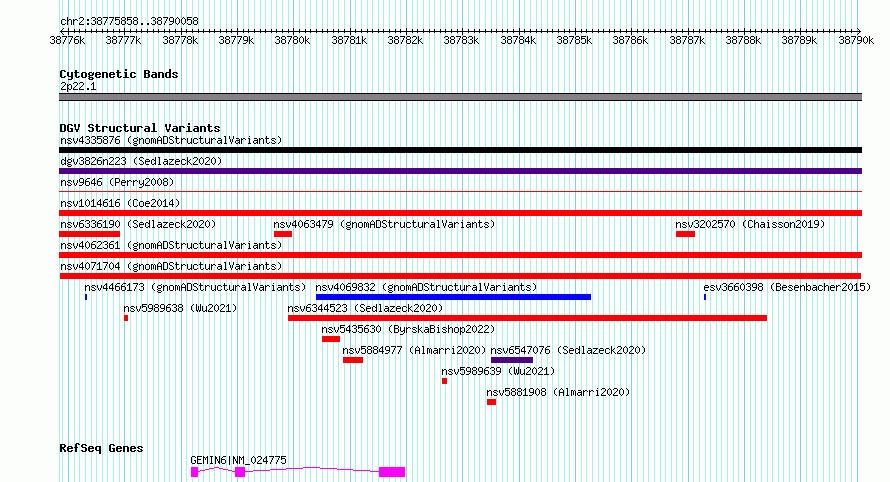Open the dgv3826n223 (Sedlazeck2020) label
Image resolution: width=890 pixels, height=482 pixels.
click(x=141, y=161)
